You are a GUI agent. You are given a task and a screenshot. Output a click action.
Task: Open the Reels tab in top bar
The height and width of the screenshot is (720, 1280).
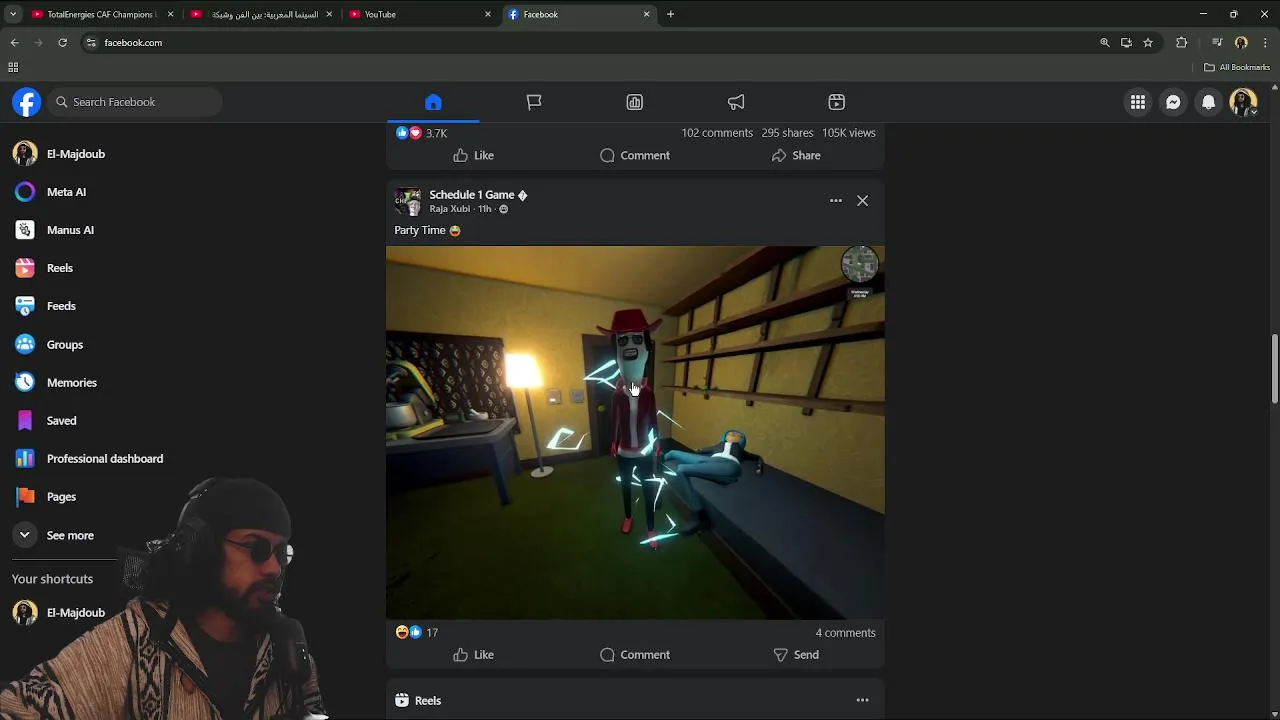pyautogui.click(x=837, y=102)
